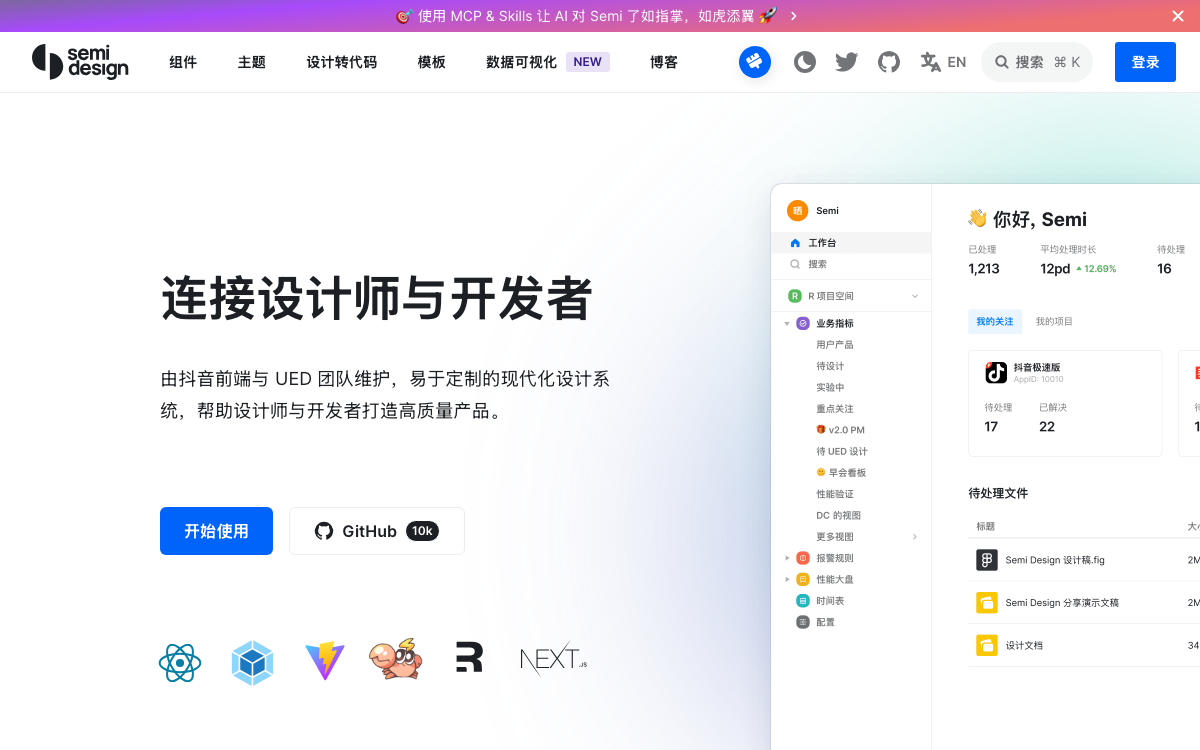Click the React logo icon
Image resolution: width=1200 pixels, height=750 pixels.
[180, 663]
